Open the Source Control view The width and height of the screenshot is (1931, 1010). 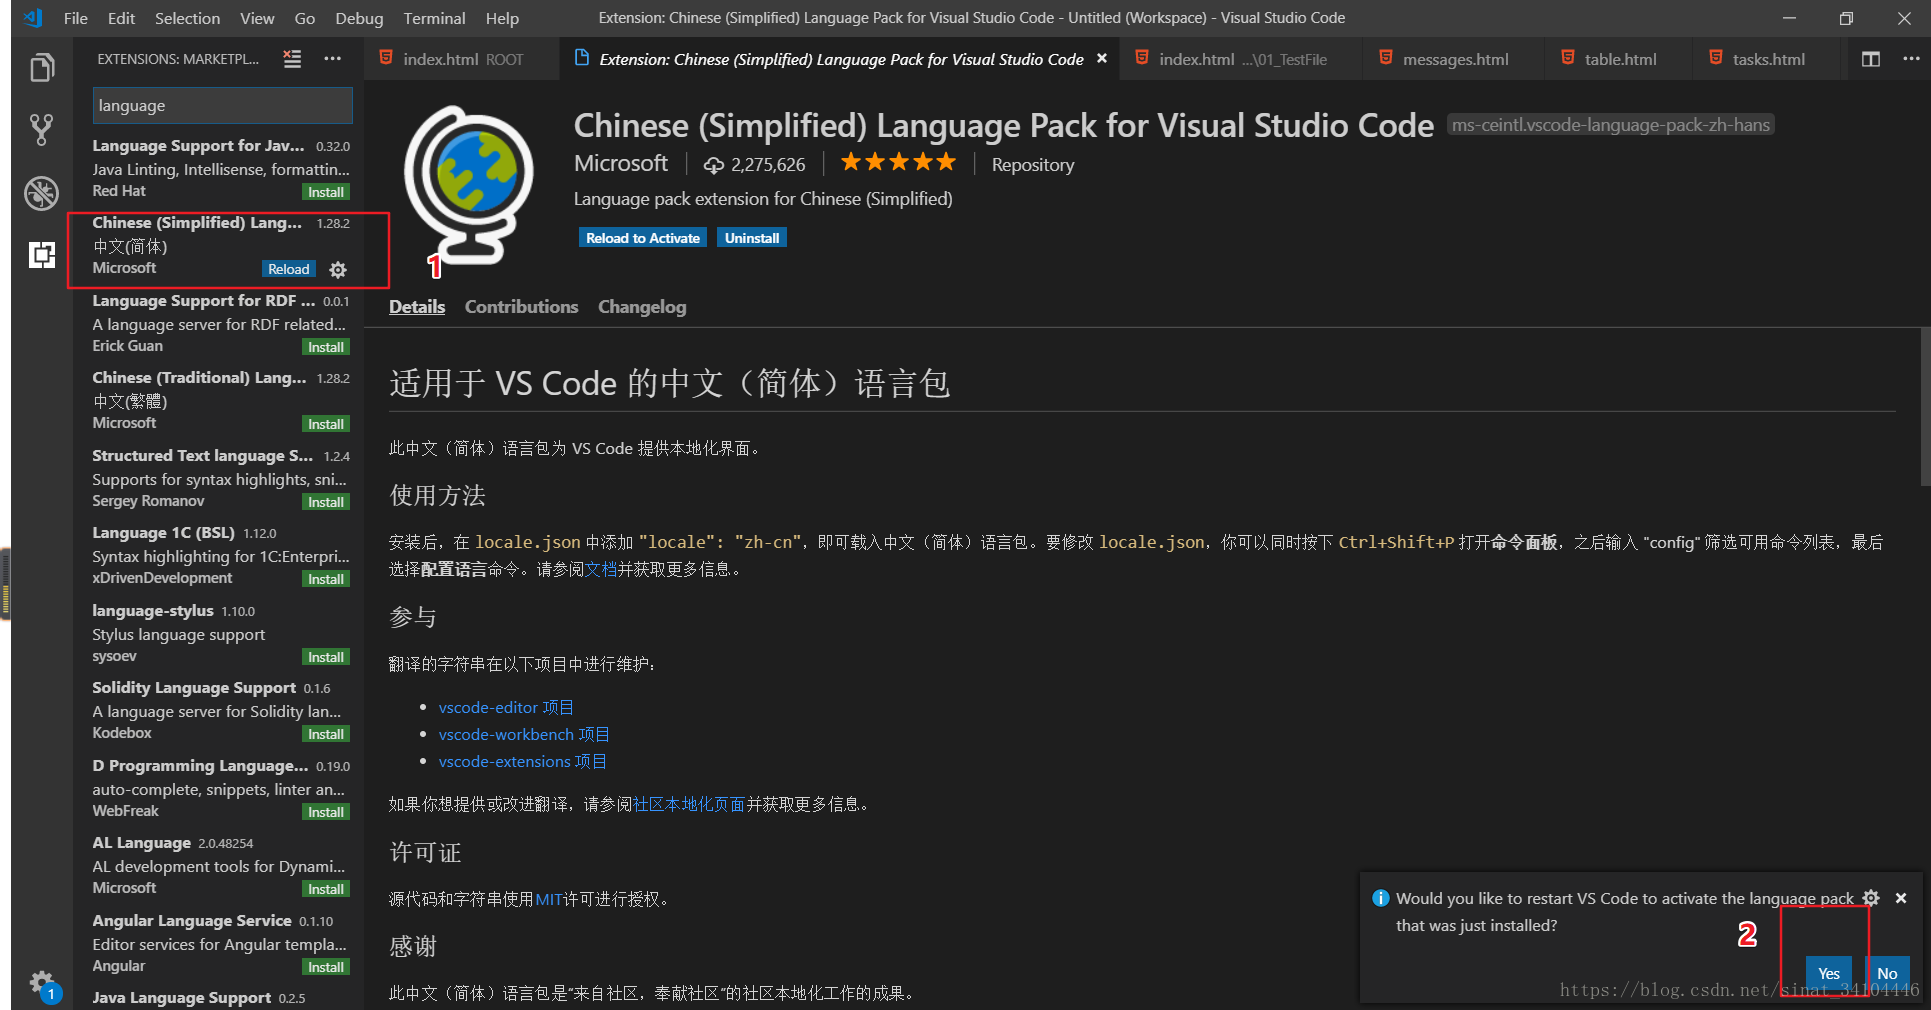41,129
